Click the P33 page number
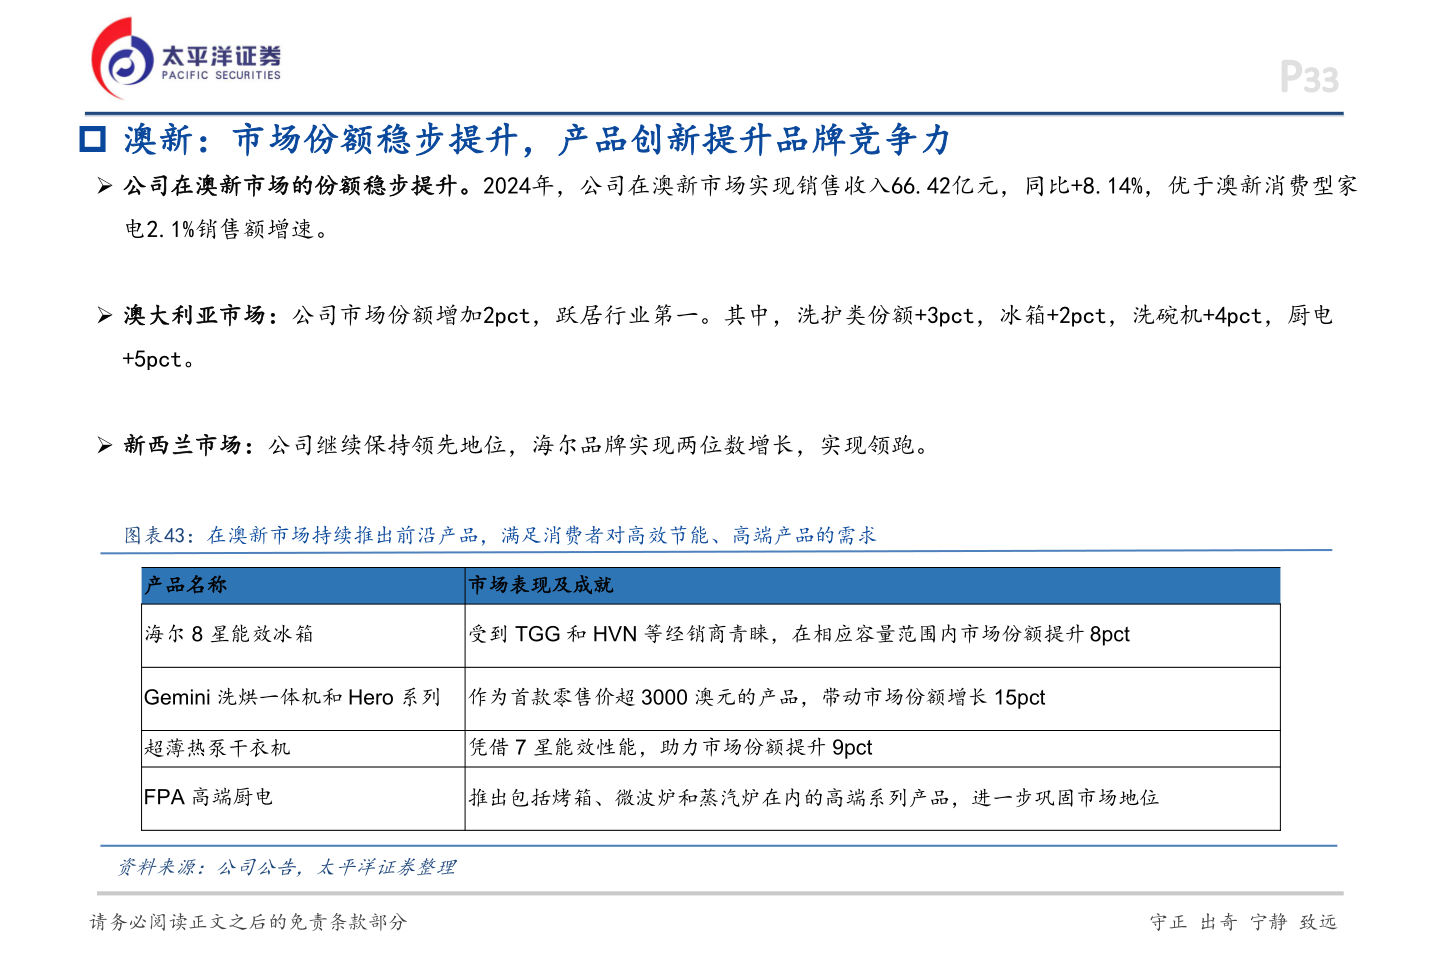The height and width of the screenshot is (965, 1440). pyautogui.click(x=1308, y=78)
